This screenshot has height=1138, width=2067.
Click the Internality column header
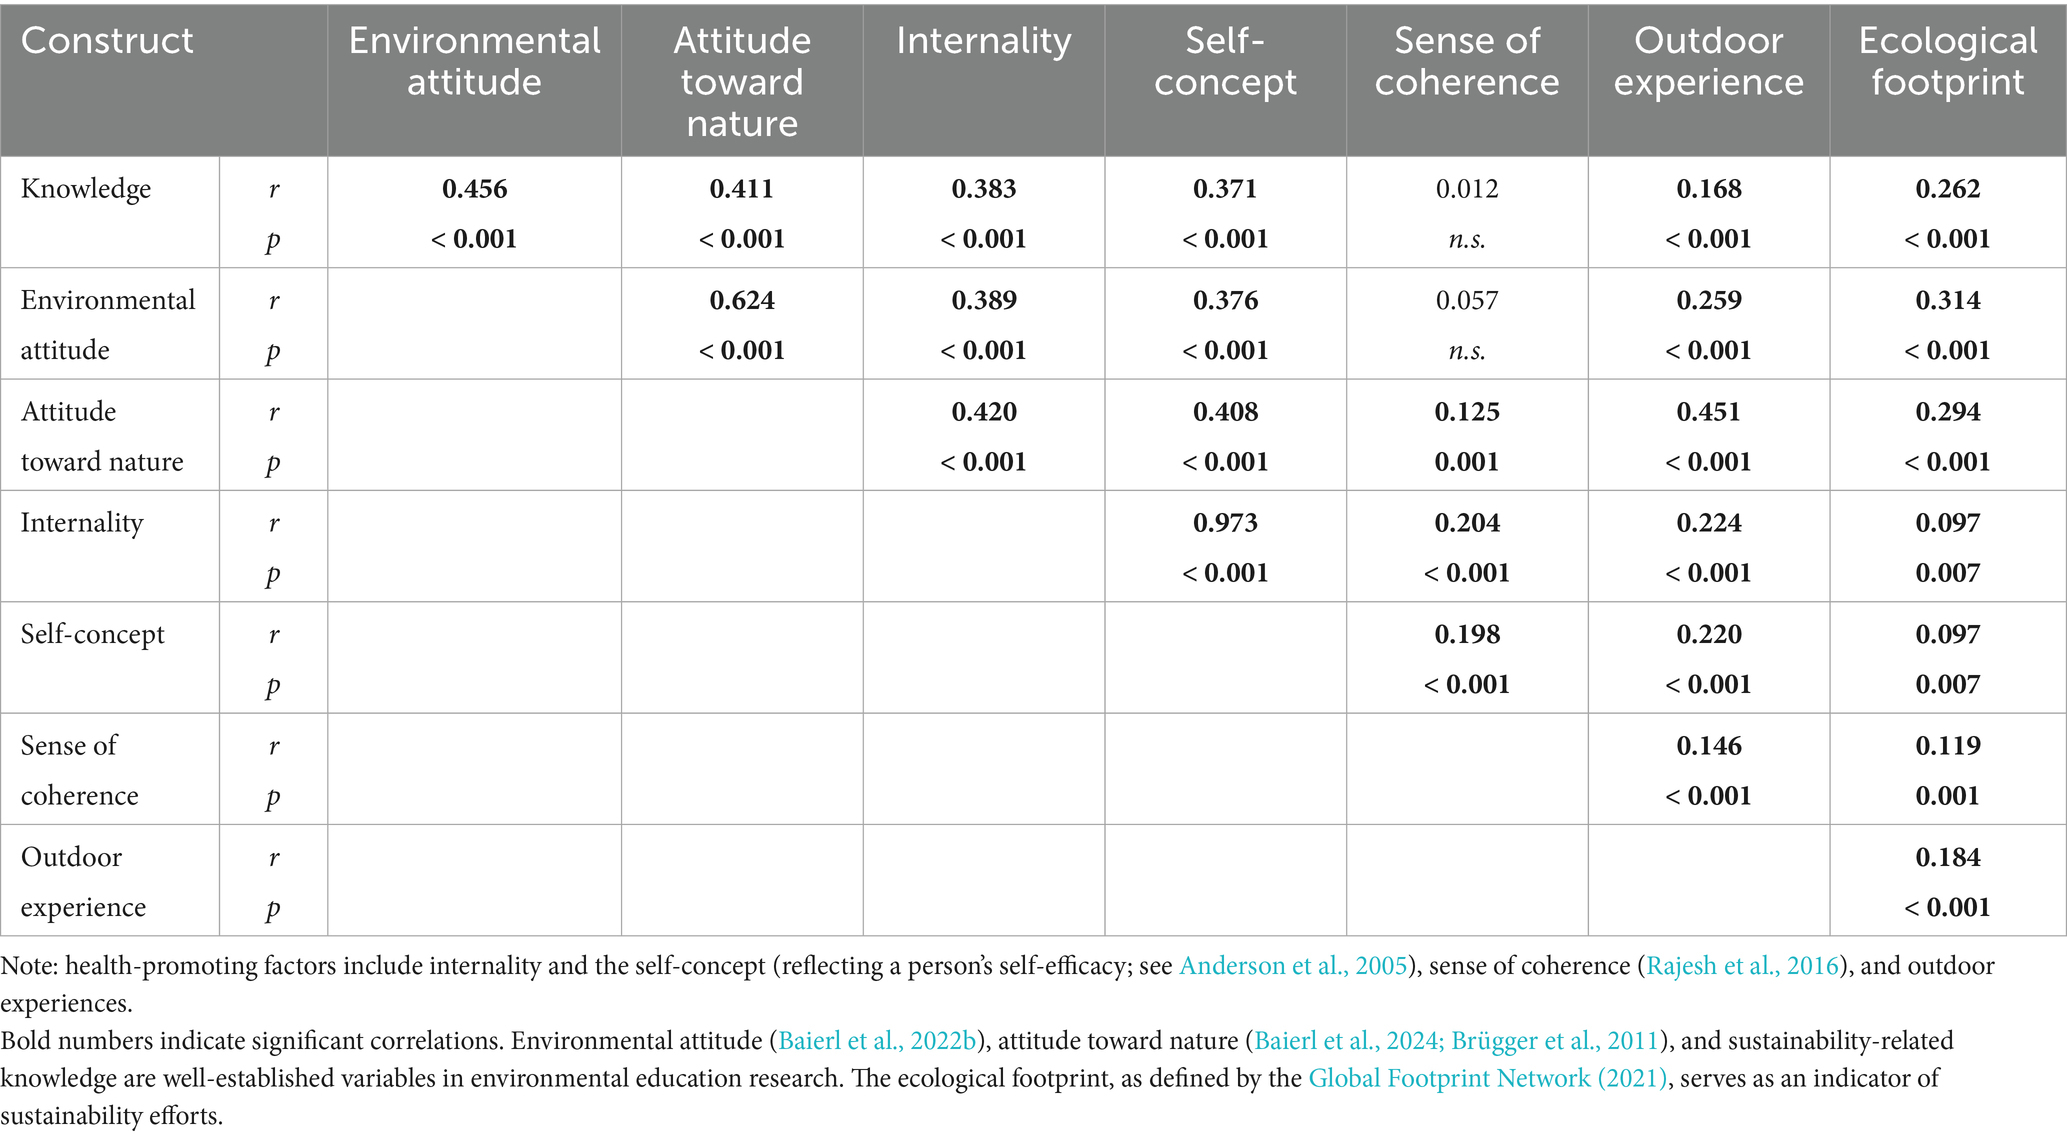[983, 41]
